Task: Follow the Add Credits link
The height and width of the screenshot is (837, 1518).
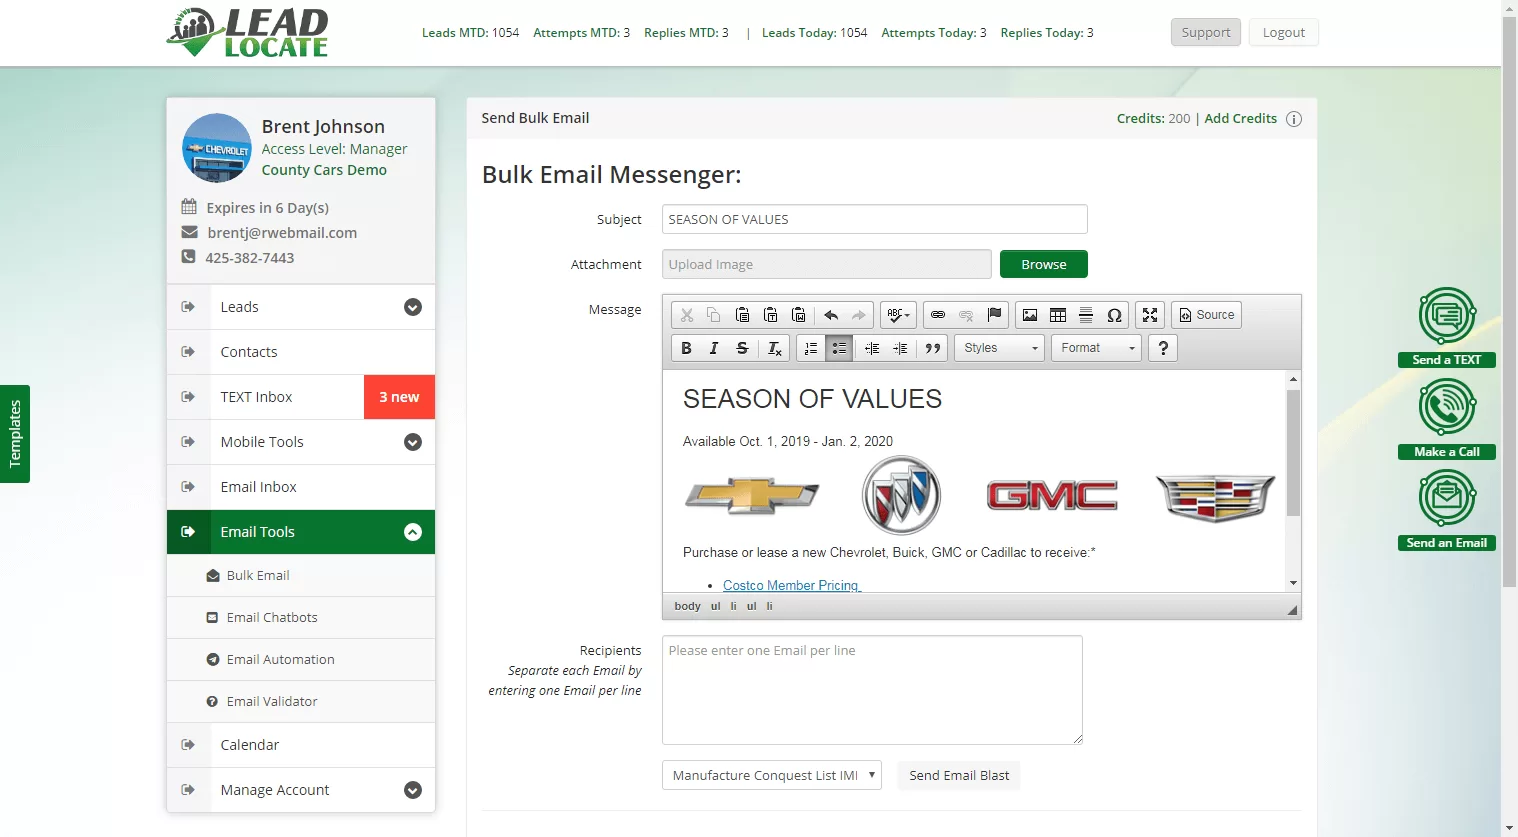Action: (1240, 118)
